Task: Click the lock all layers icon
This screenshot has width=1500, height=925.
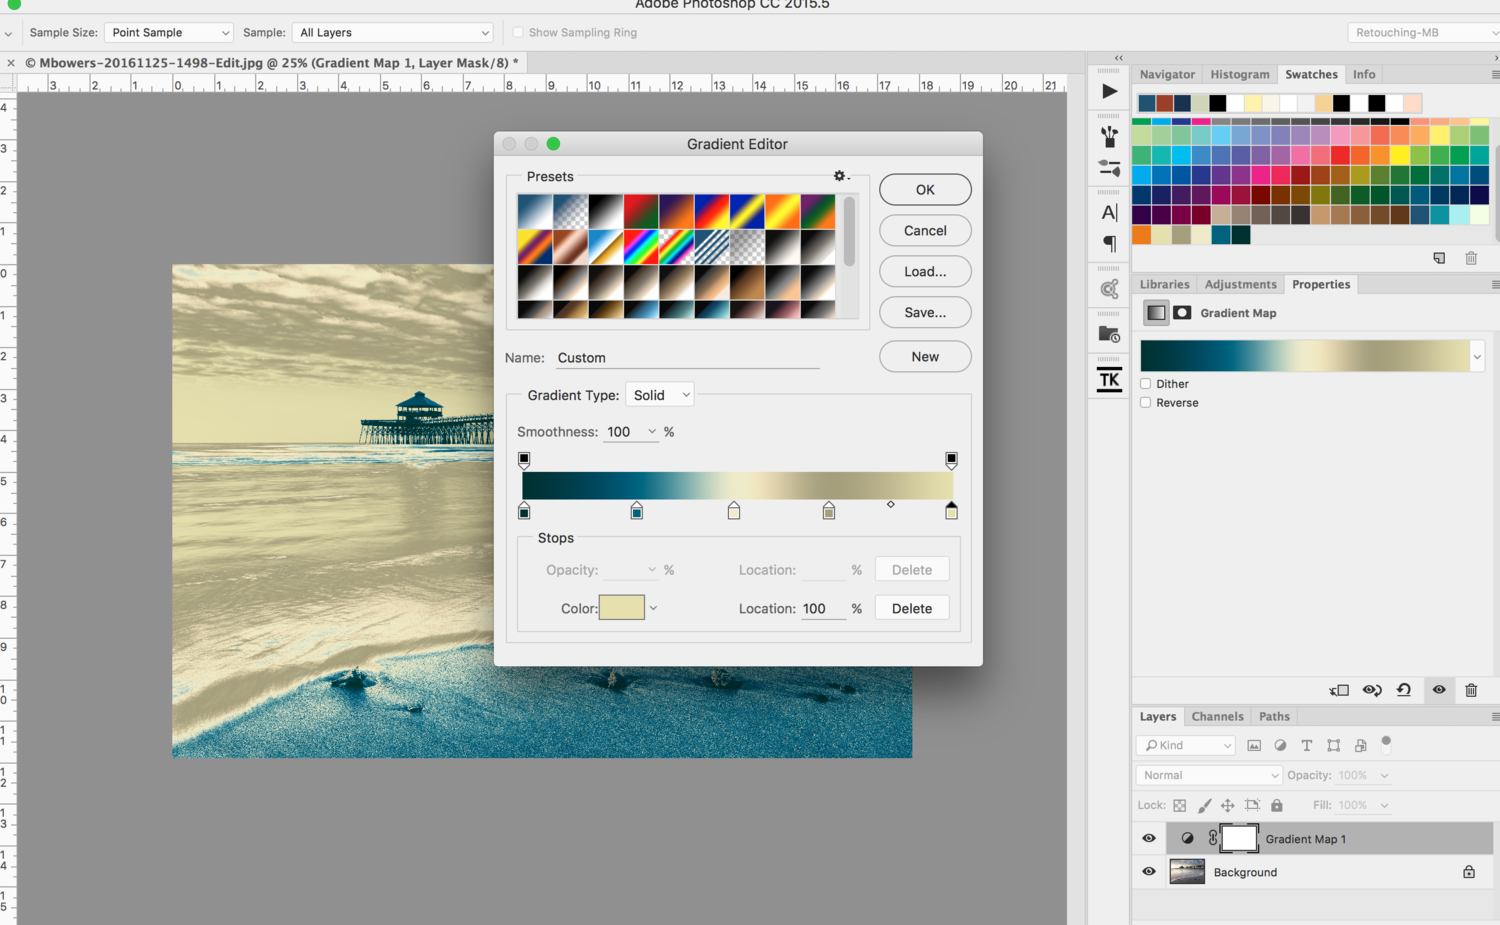Action: [x=1277, y=805]
